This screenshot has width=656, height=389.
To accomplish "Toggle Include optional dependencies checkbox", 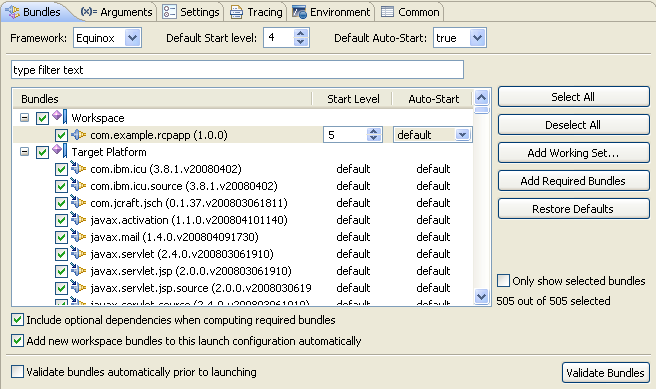I will tap(17, 320).
